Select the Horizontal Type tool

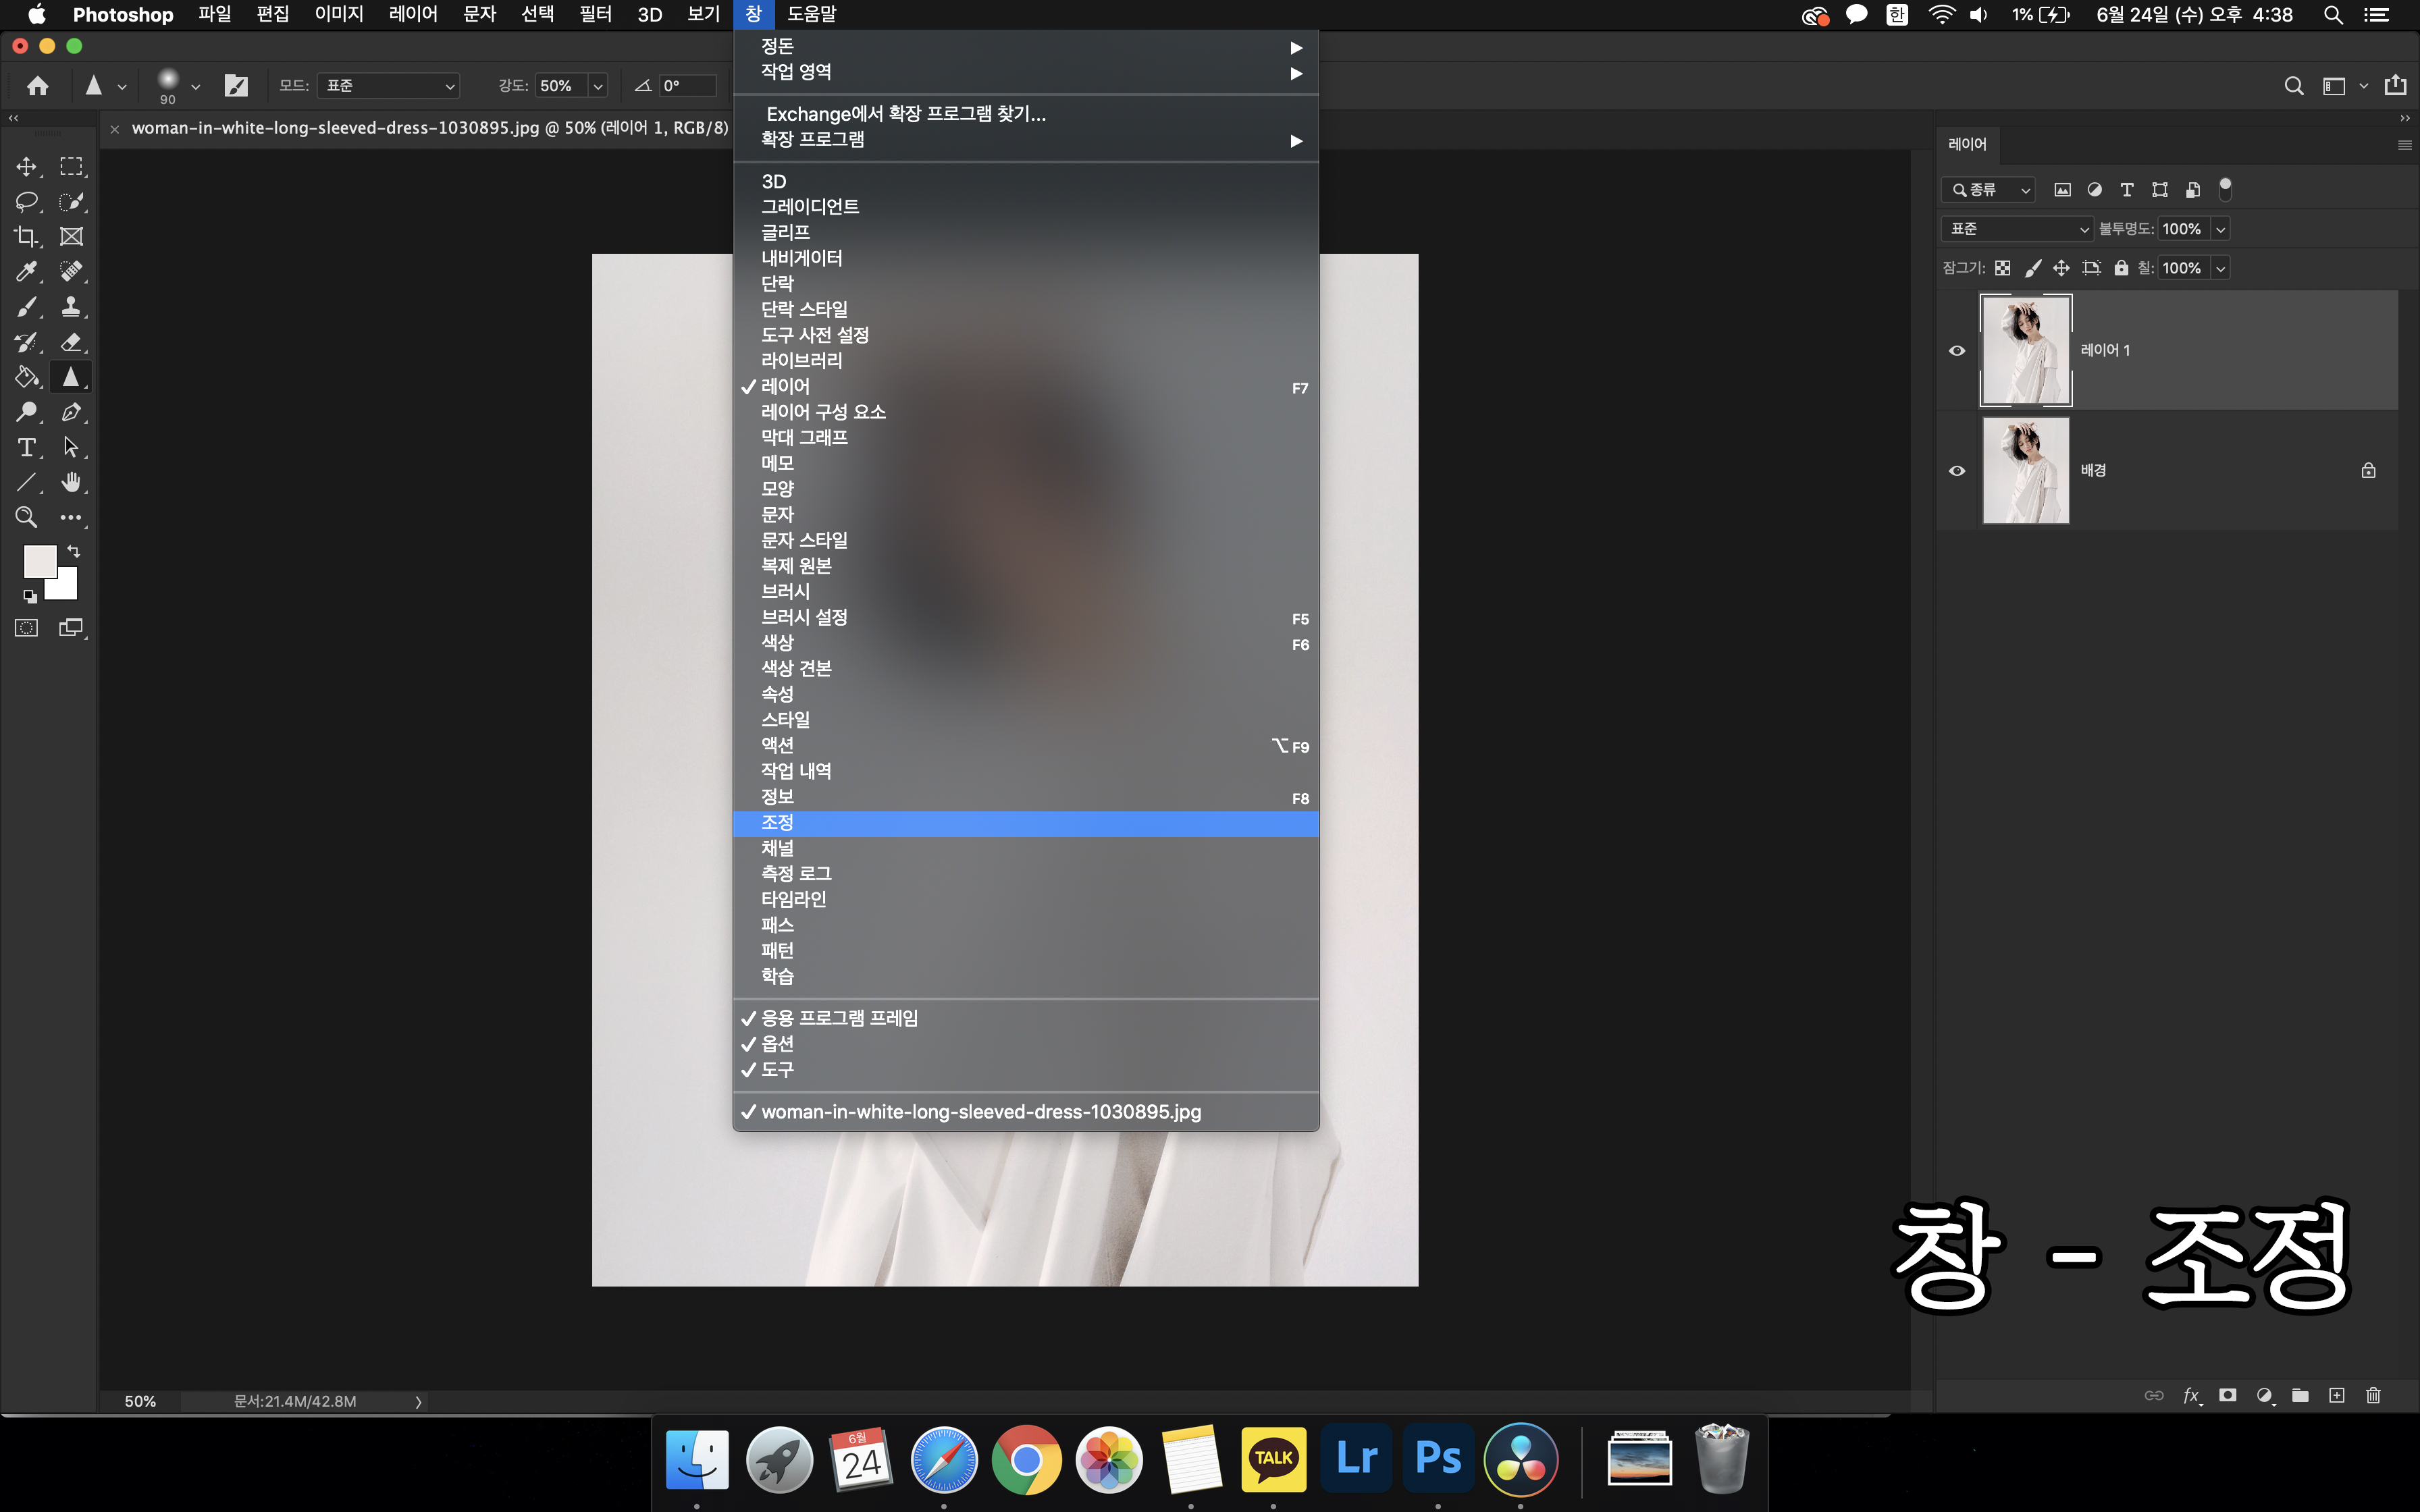[x=26, y=448]
